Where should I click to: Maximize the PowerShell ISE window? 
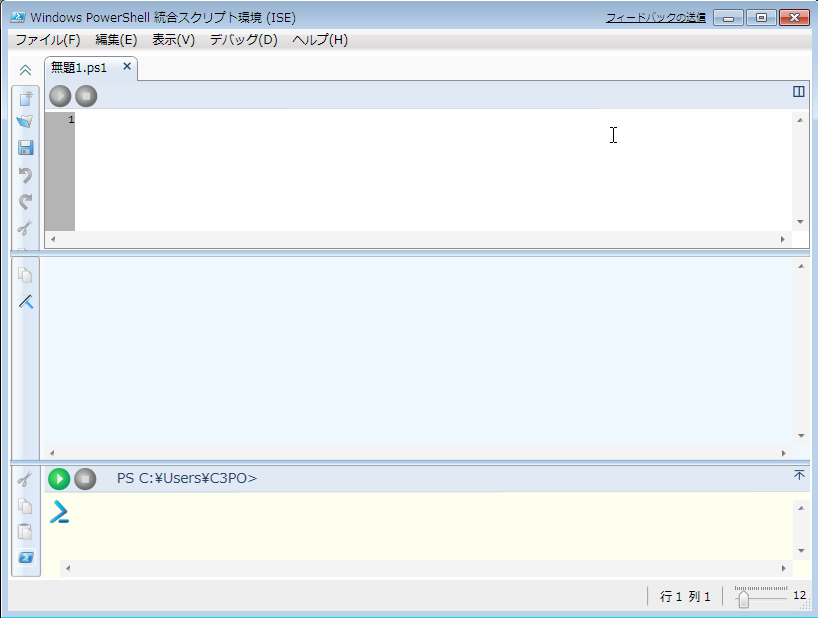(761, 18)
